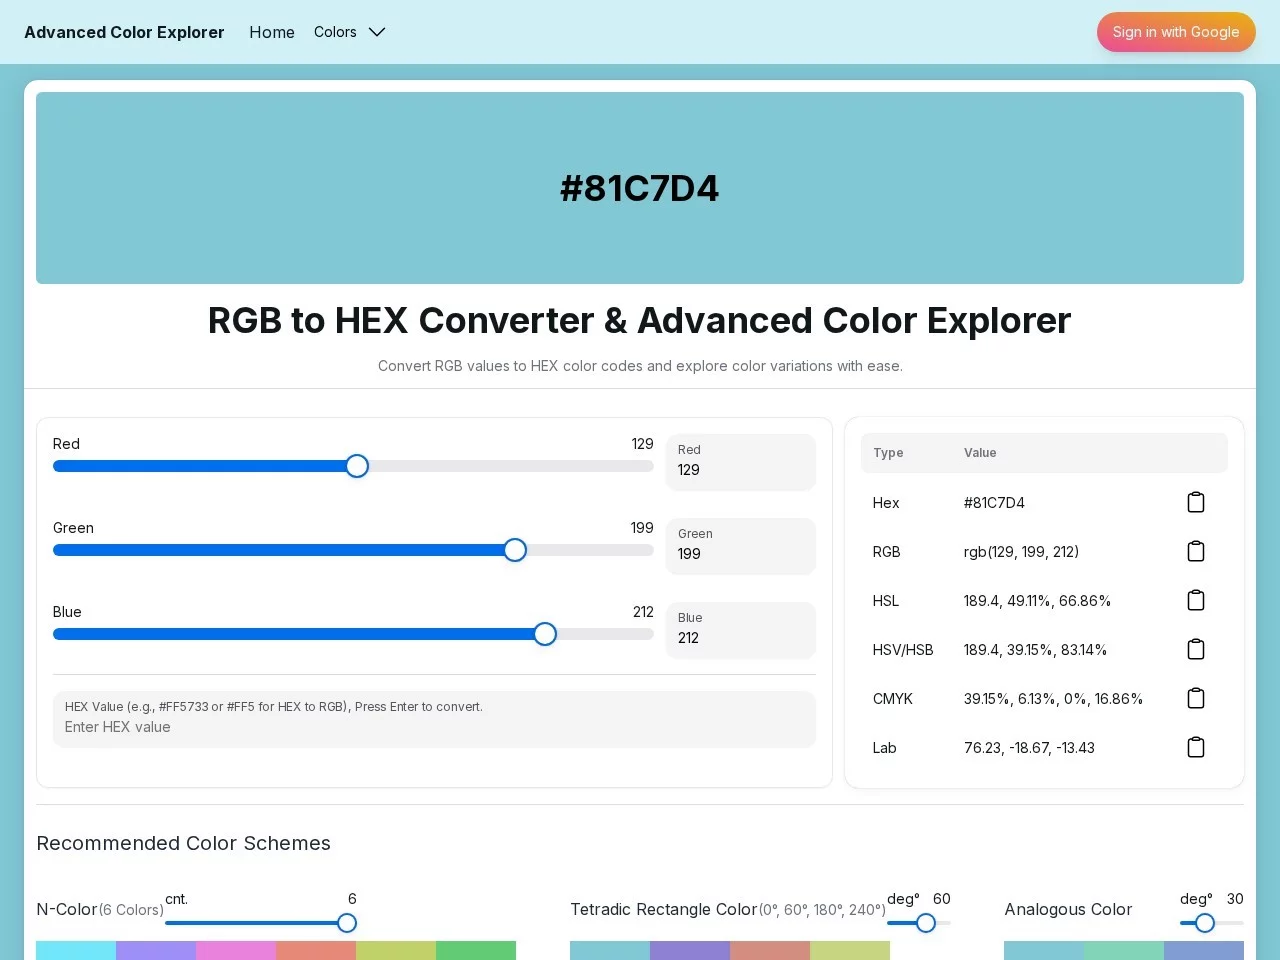Copy the Lab value to clipboard
1280x960 pixels.
[1195, 747]
